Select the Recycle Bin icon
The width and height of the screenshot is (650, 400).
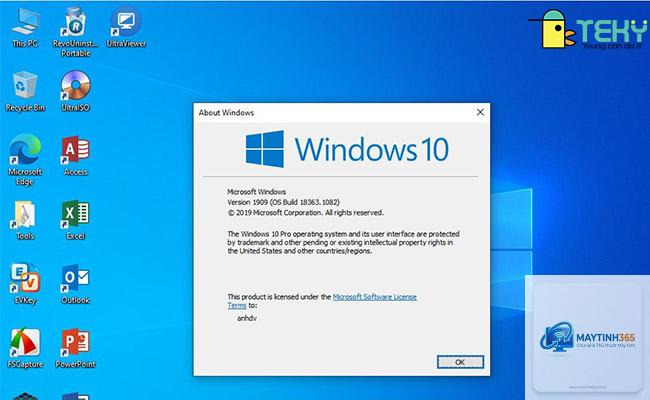coord(25,91)
